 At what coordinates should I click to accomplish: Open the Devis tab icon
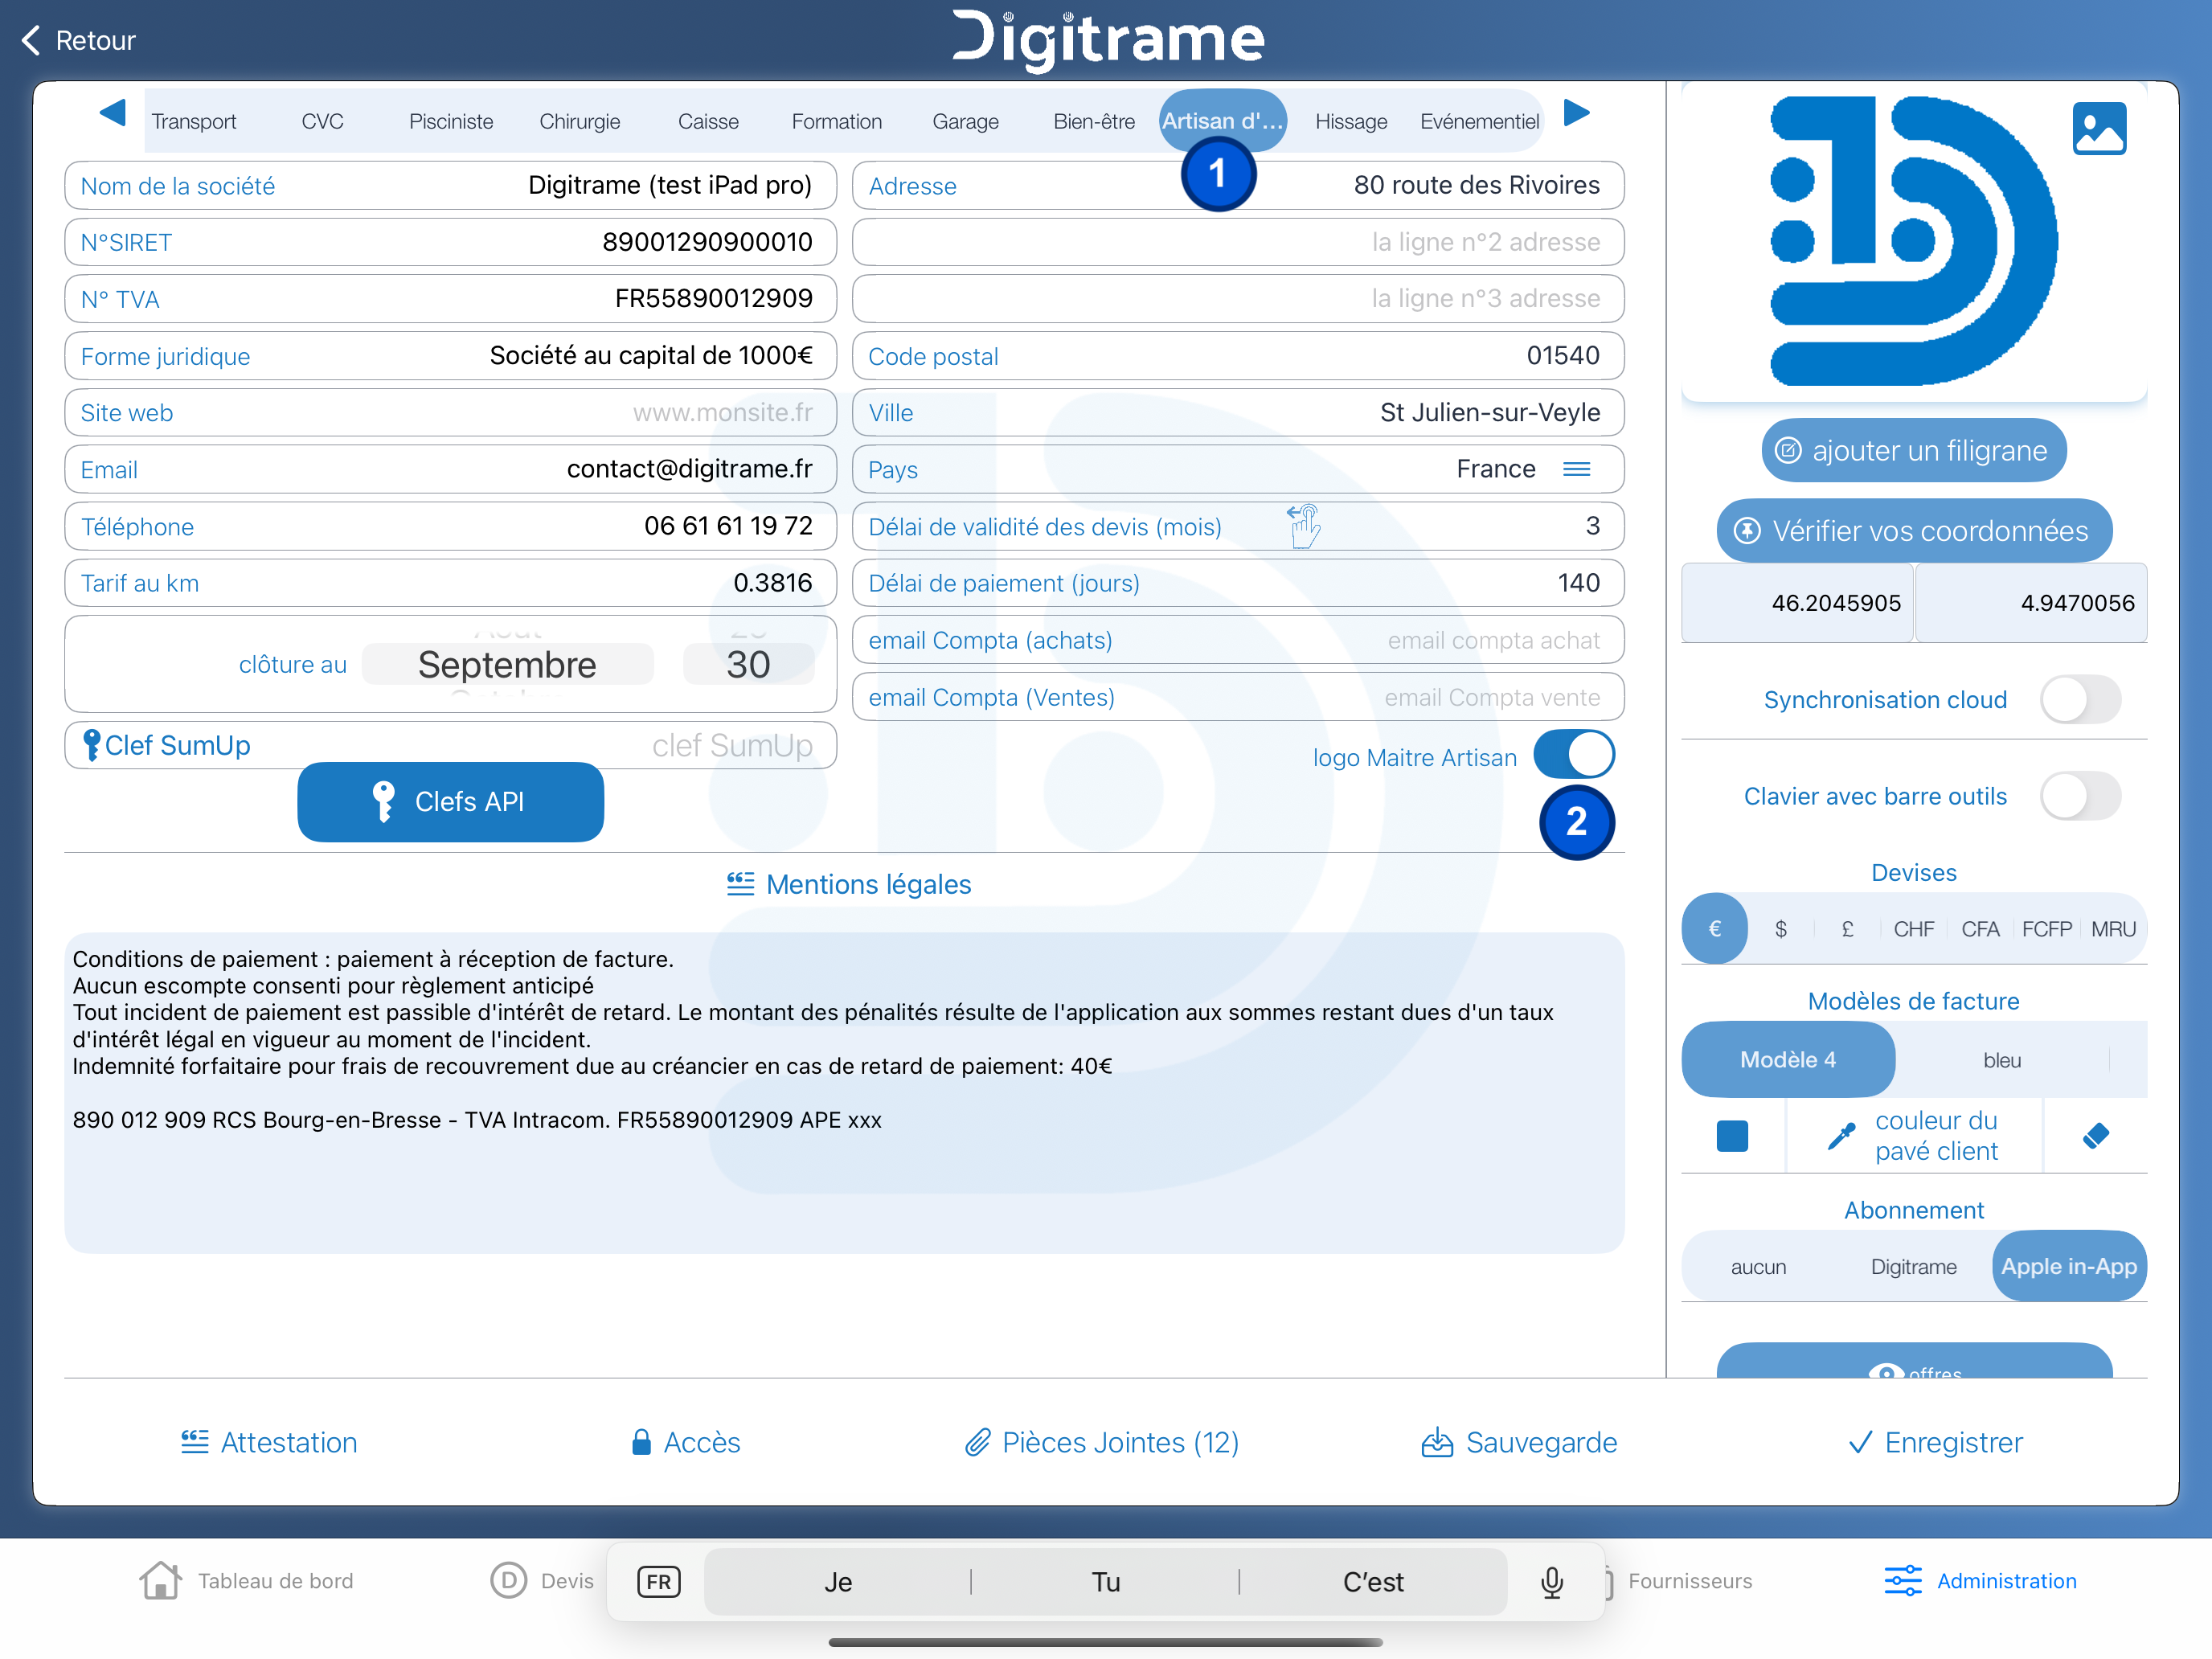click(x=508, y=1580)
